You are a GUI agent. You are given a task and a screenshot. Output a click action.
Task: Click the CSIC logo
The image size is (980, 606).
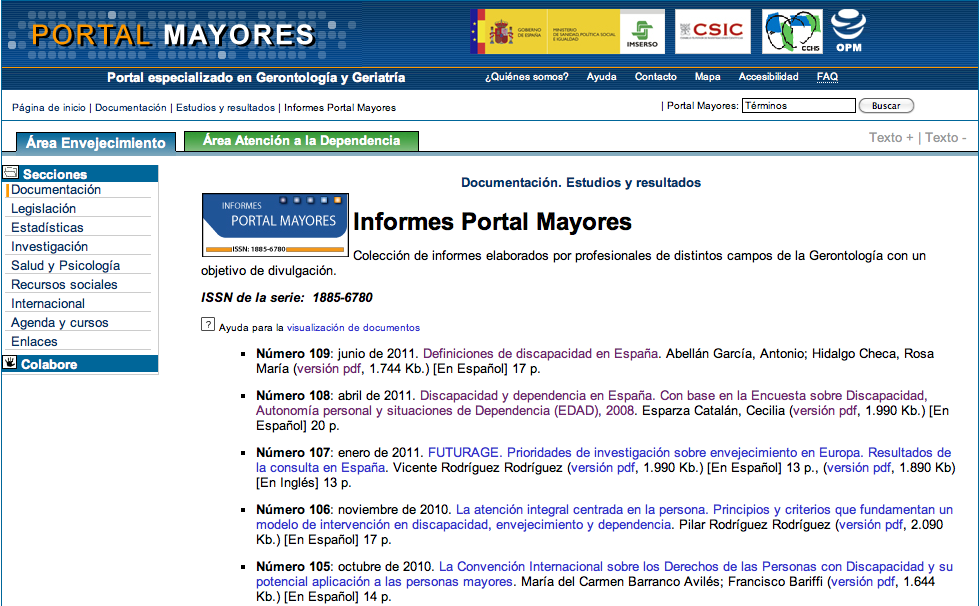click(712, 31)
